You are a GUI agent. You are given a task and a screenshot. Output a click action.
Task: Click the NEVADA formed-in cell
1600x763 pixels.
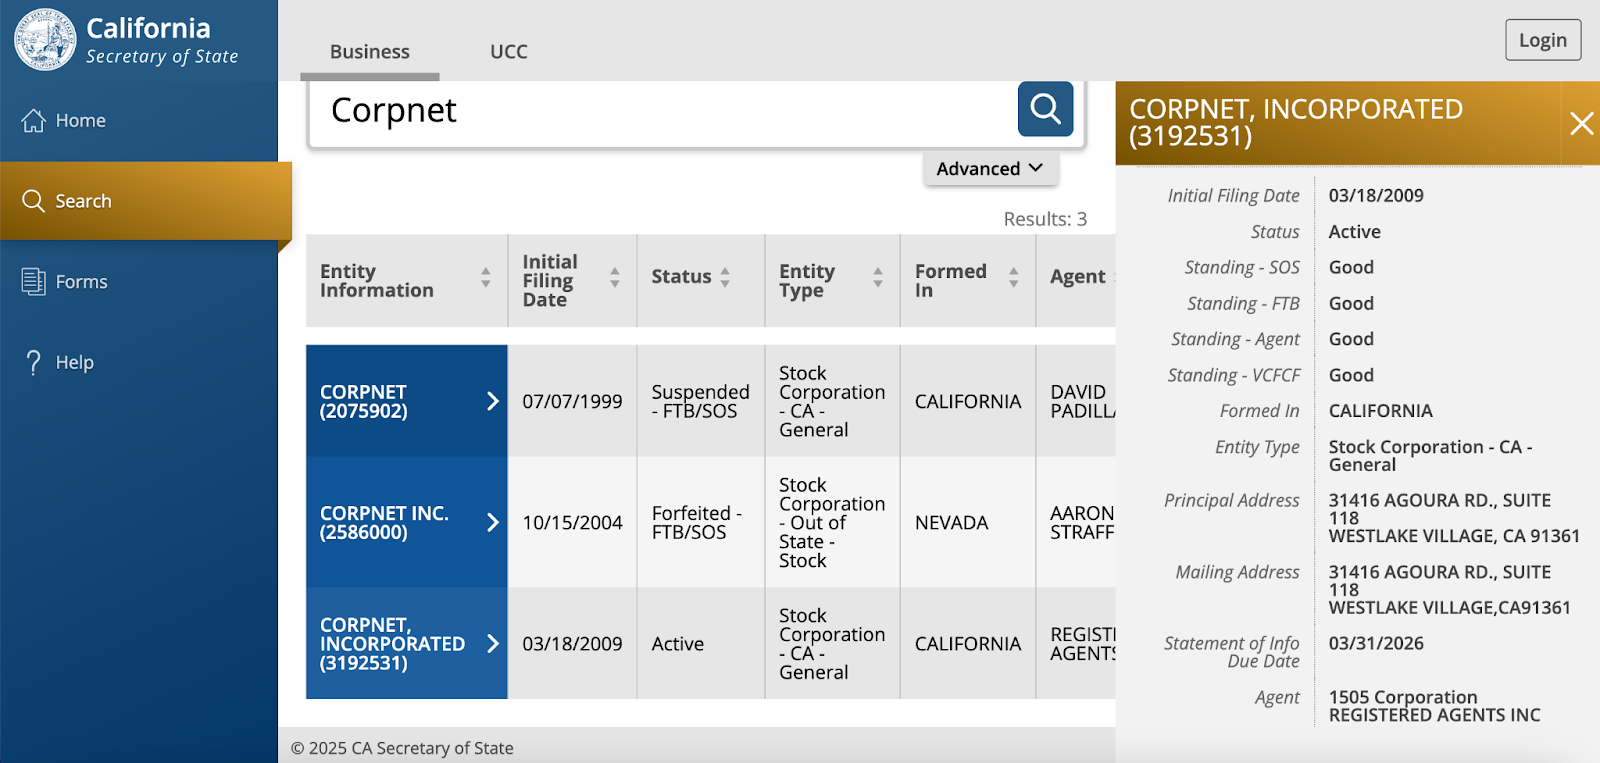pos(968,522)
